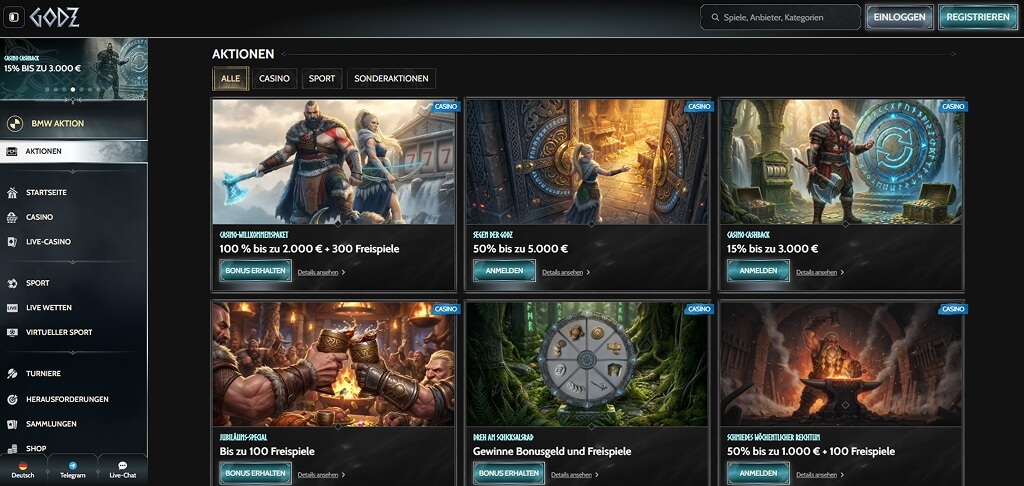Image resolution: width=1024 pixels, height=486 pixels.
Task: Select the SONDERAKTIONEN filter tab
Action: tap(391, 78)
